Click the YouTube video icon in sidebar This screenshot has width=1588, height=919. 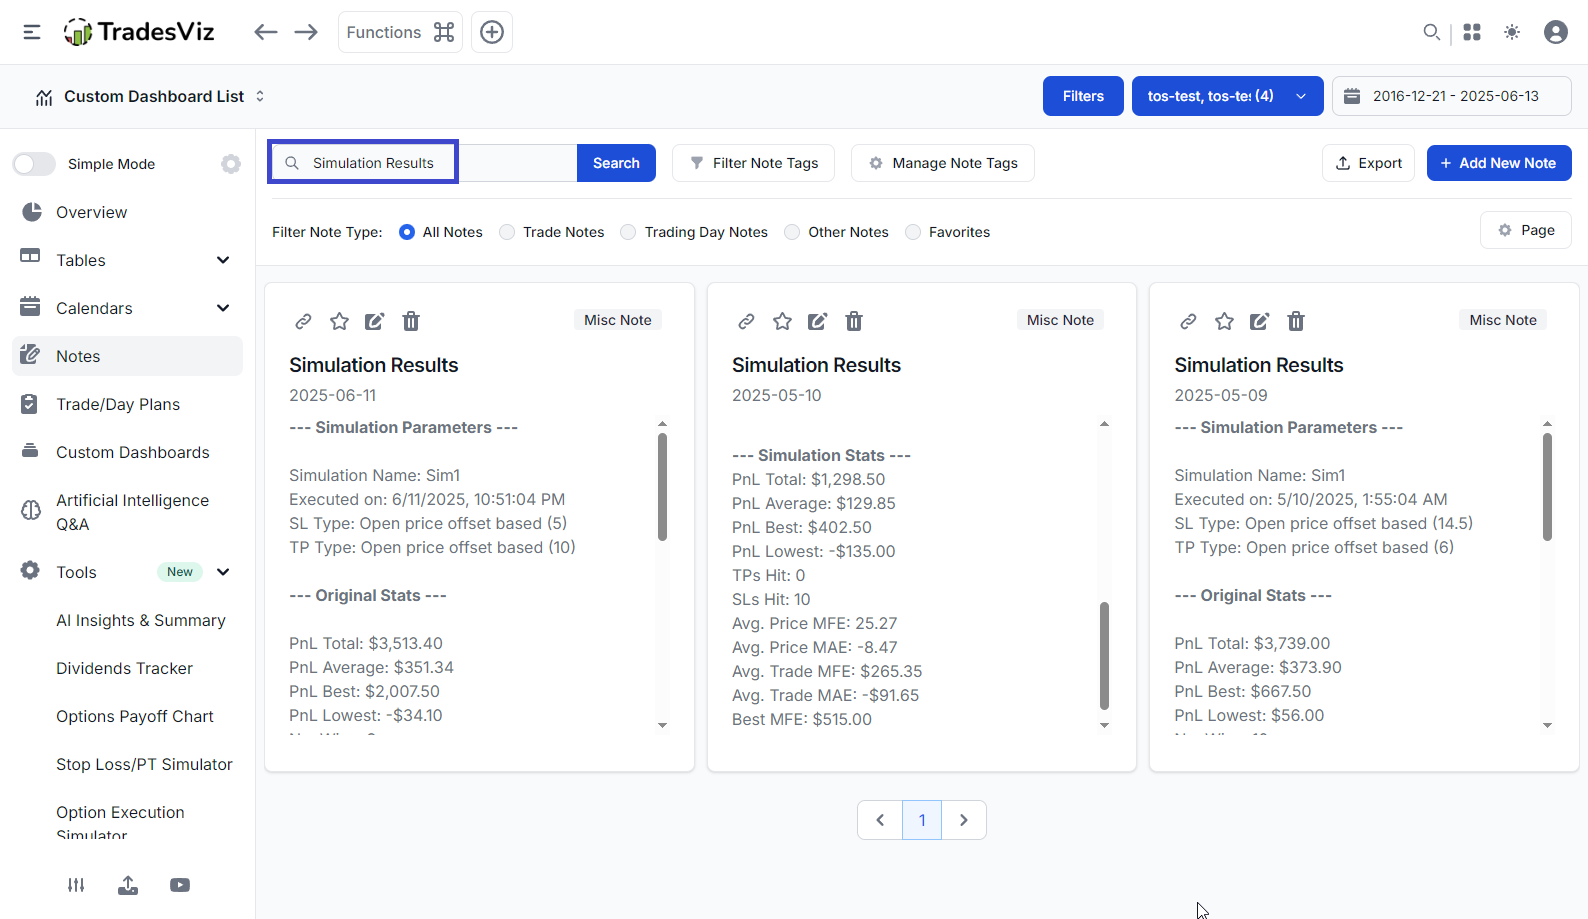[x=180, y=885]
